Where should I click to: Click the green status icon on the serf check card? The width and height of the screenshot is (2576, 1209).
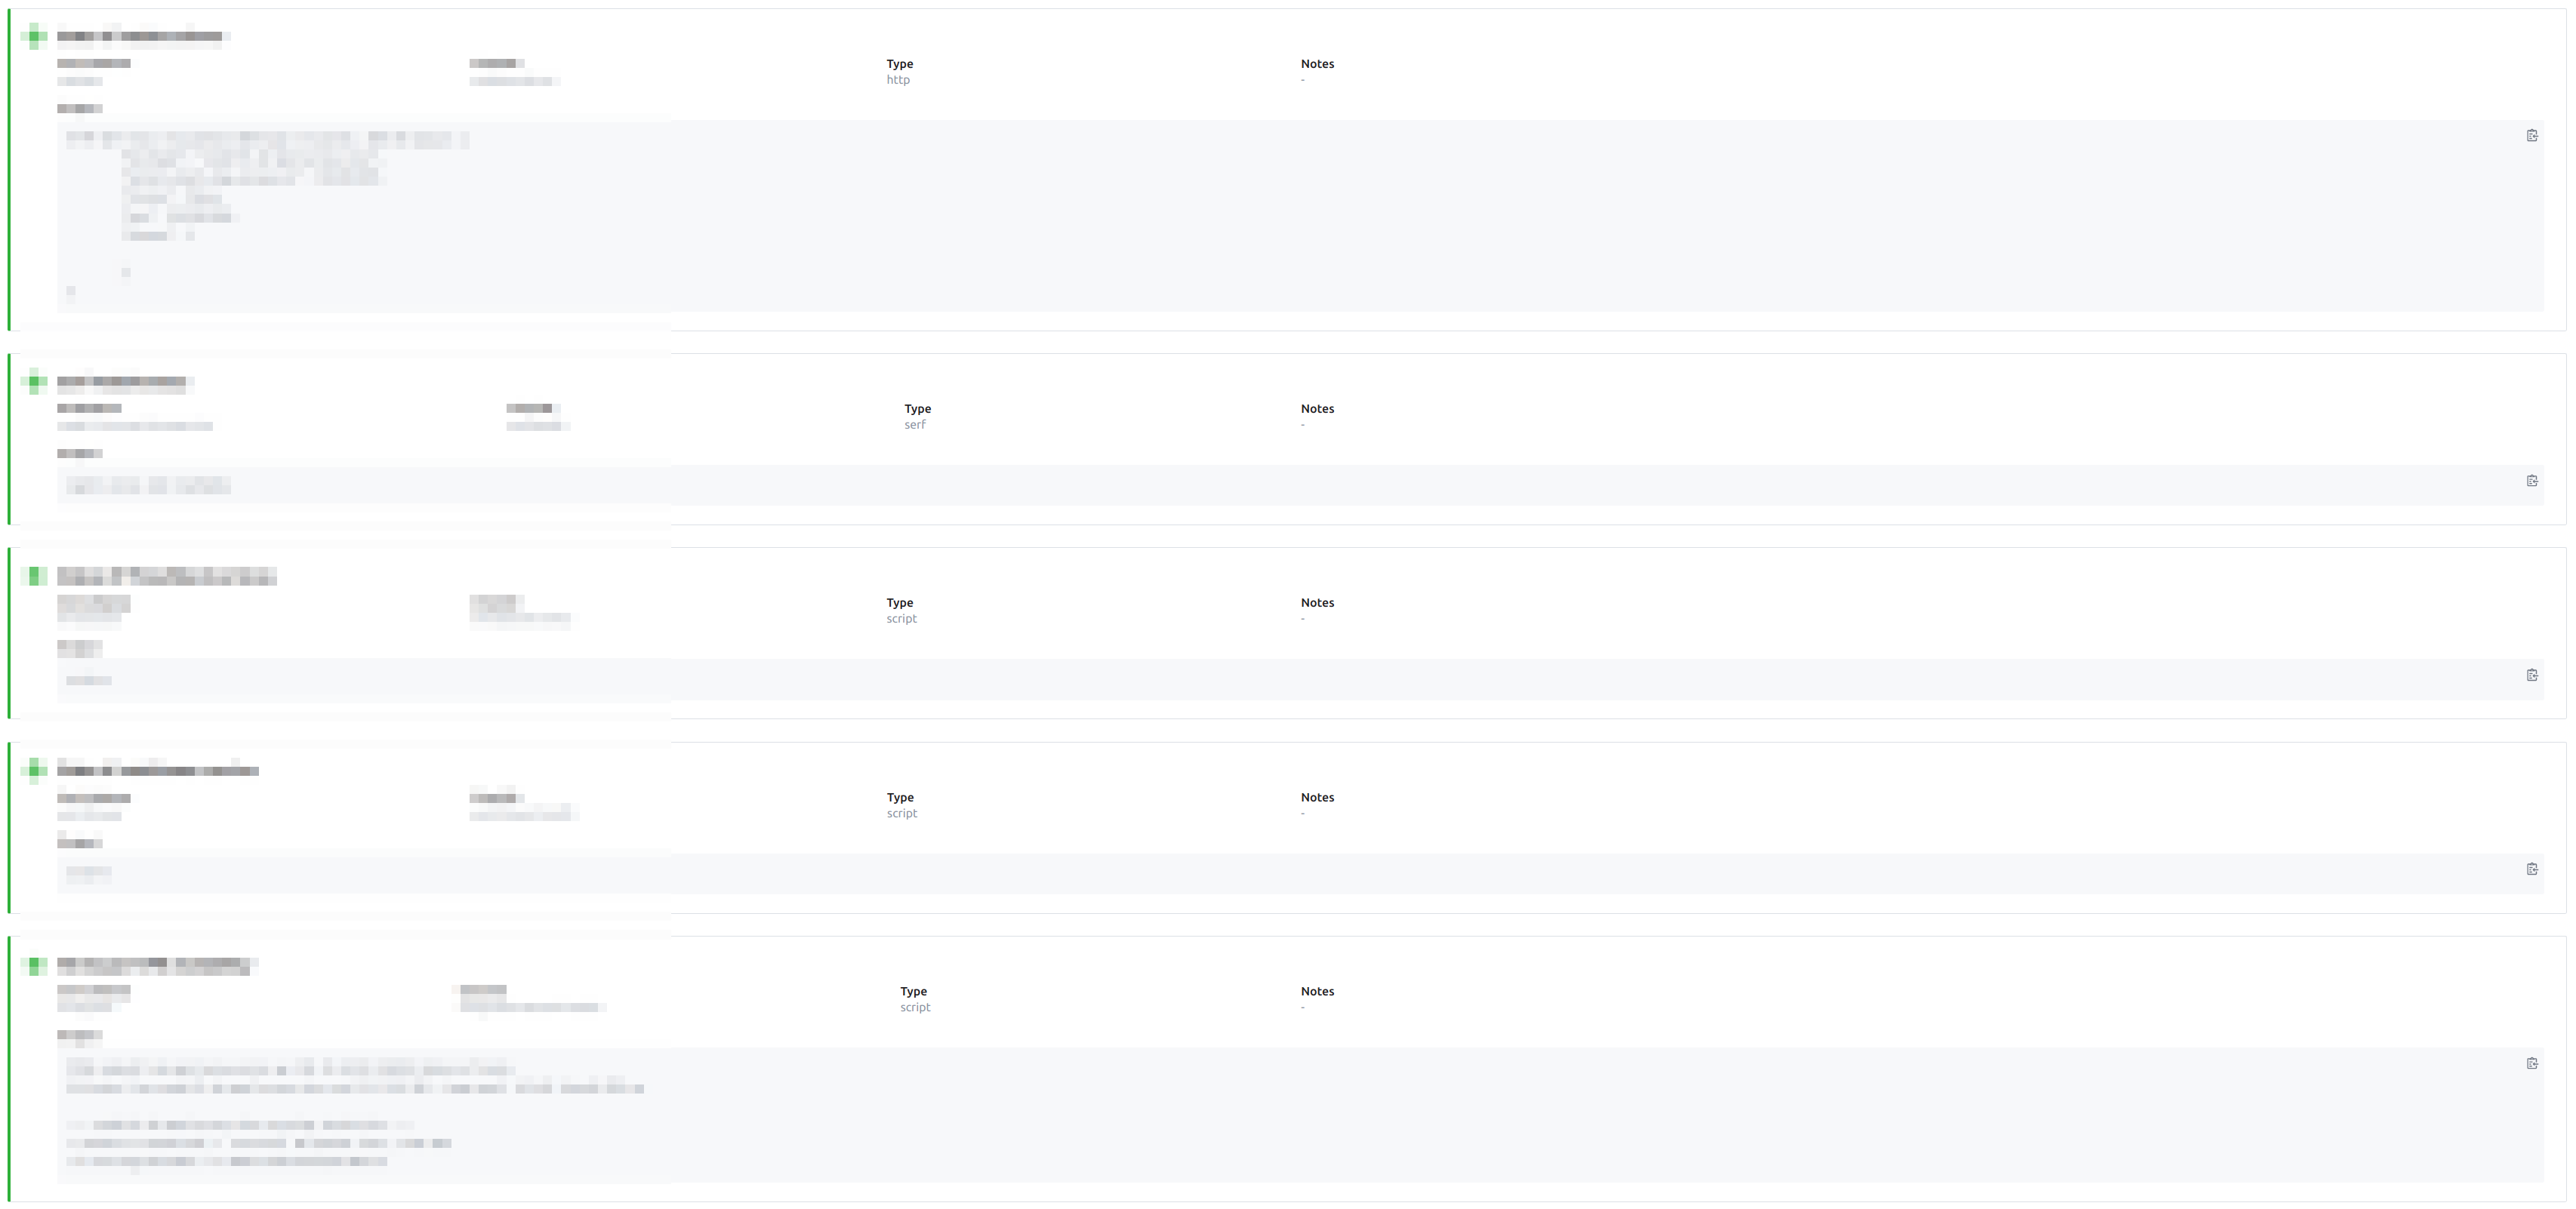pos(36,381)
